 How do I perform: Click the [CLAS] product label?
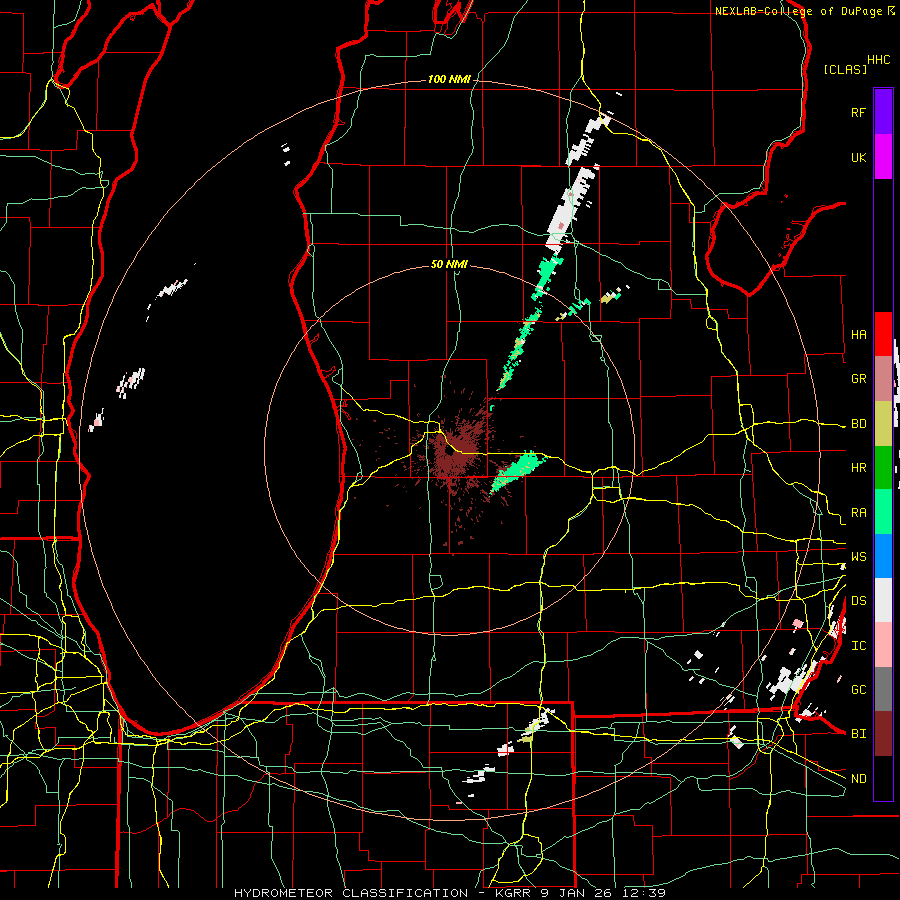845,69
